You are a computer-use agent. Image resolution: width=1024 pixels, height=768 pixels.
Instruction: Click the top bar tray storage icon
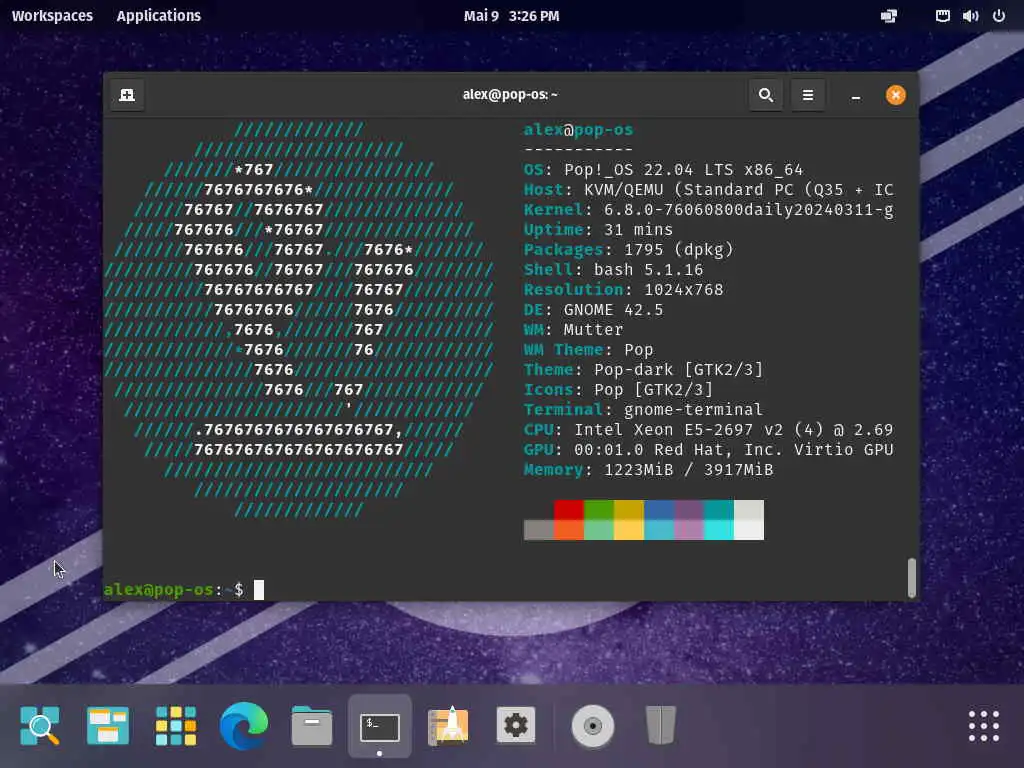pyautogui.click(x=942, y=16)
